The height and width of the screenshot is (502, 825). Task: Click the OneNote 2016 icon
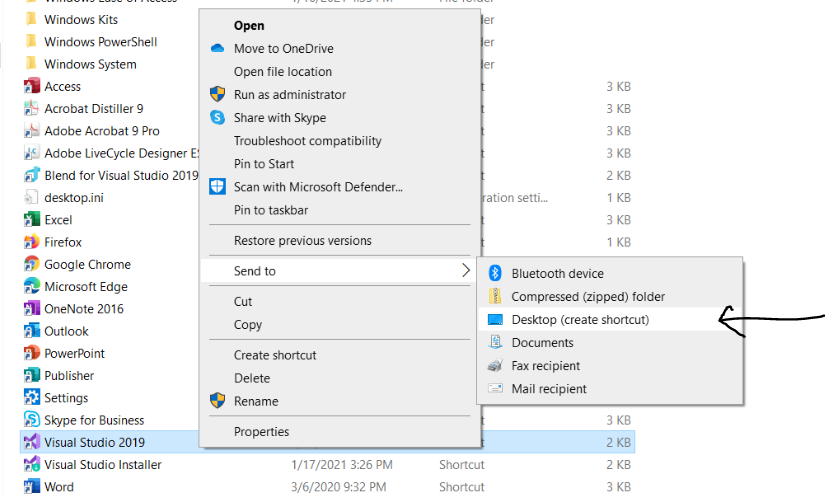coord(32,309)
